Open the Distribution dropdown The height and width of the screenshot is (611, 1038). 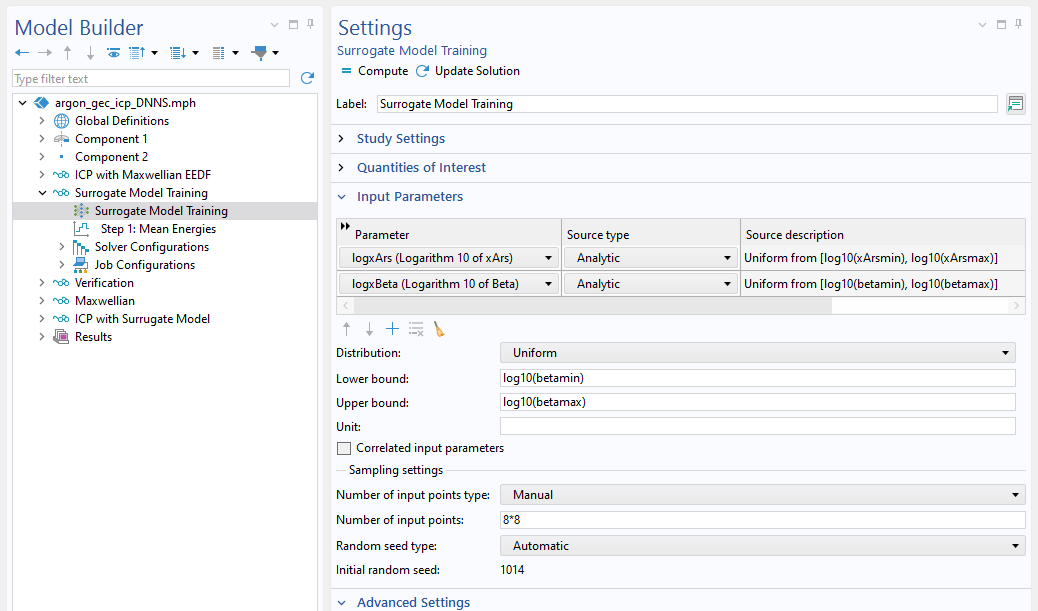point(757,353)
